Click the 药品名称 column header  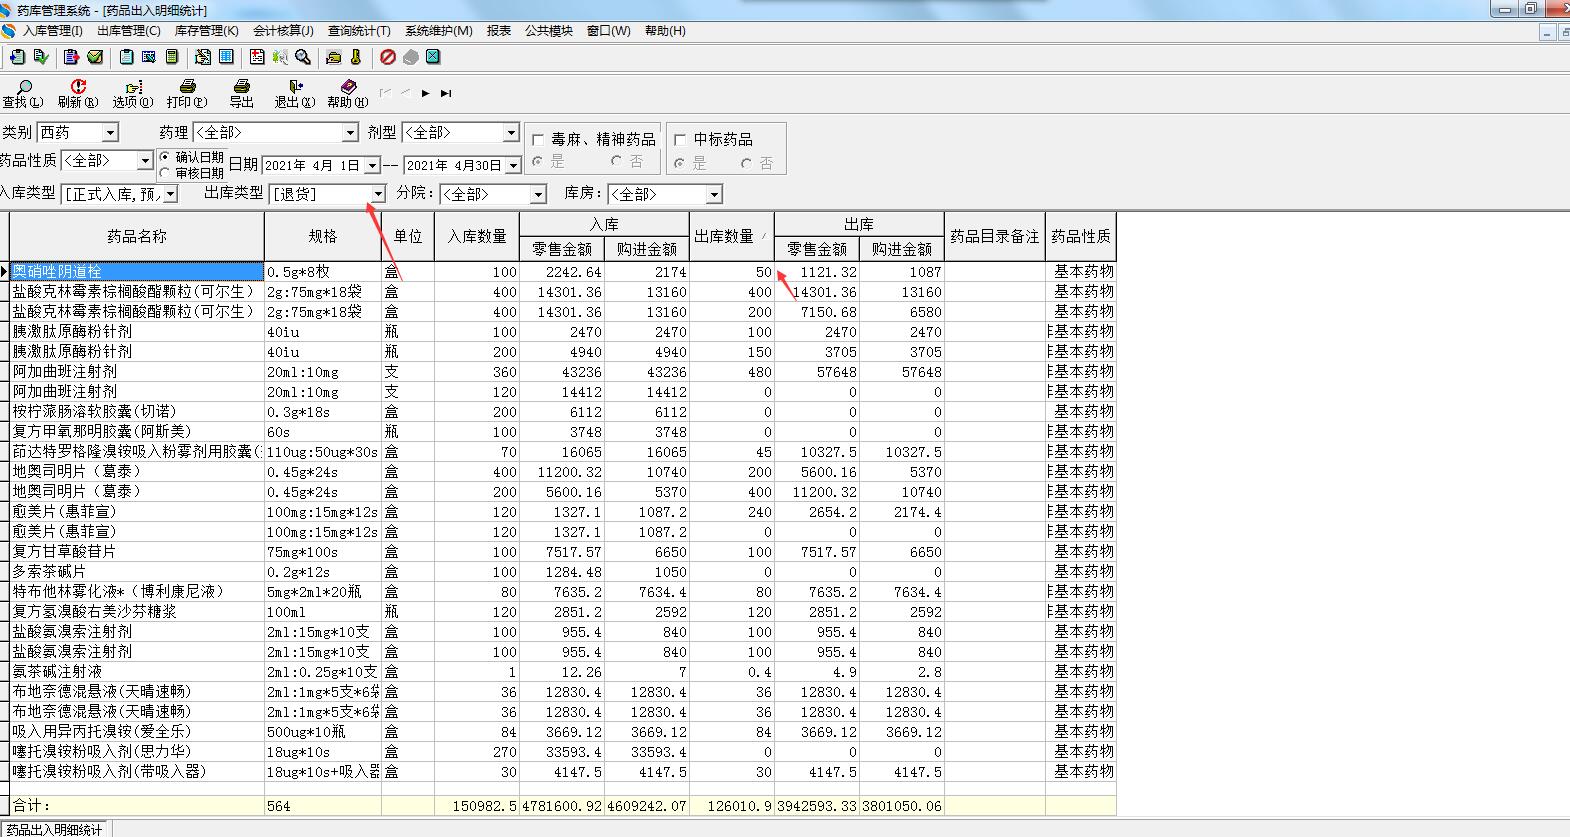pos(136,236)
